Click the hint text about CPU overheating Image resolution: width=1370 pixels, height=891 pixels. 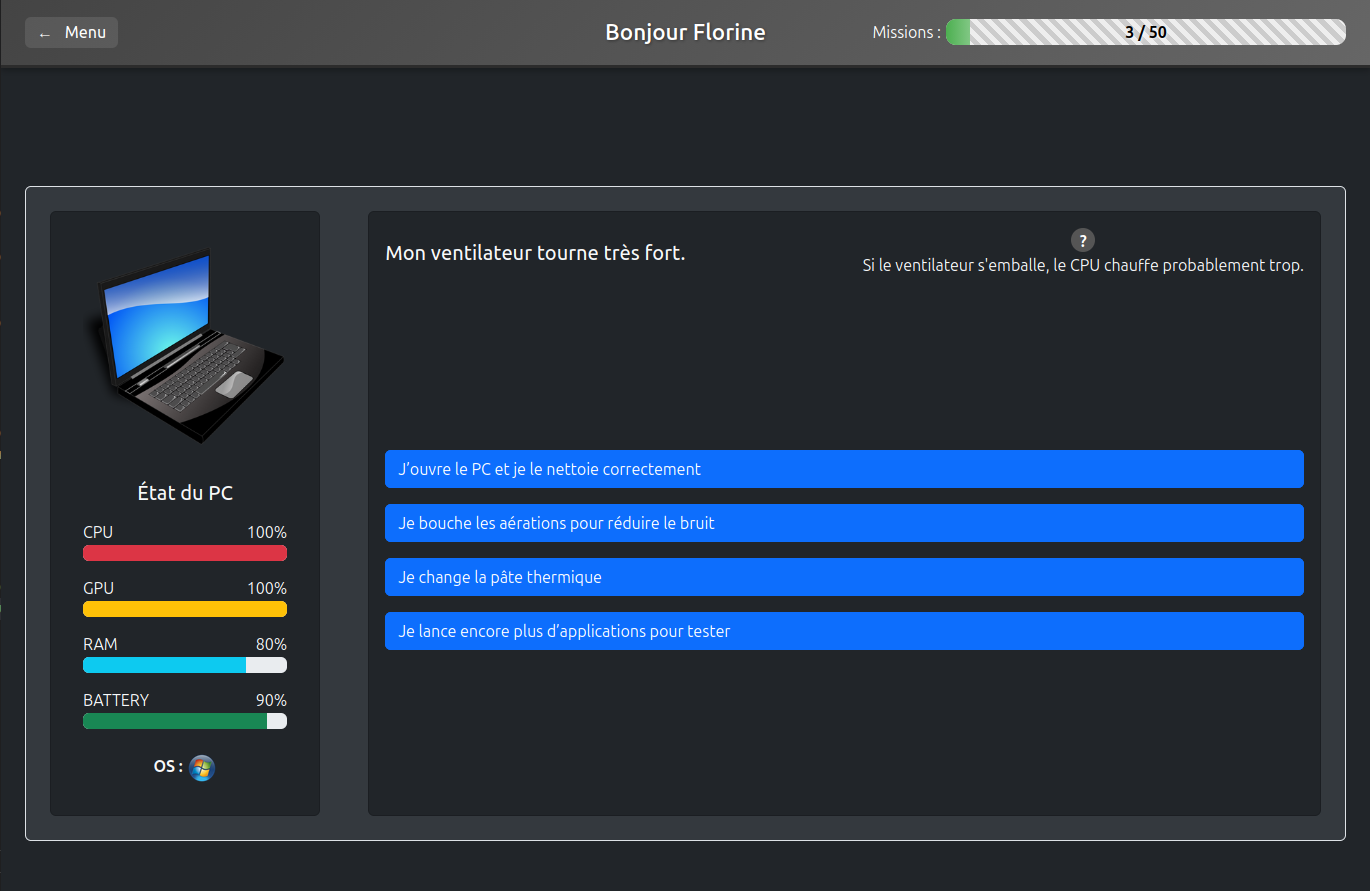pos(1083,266)
